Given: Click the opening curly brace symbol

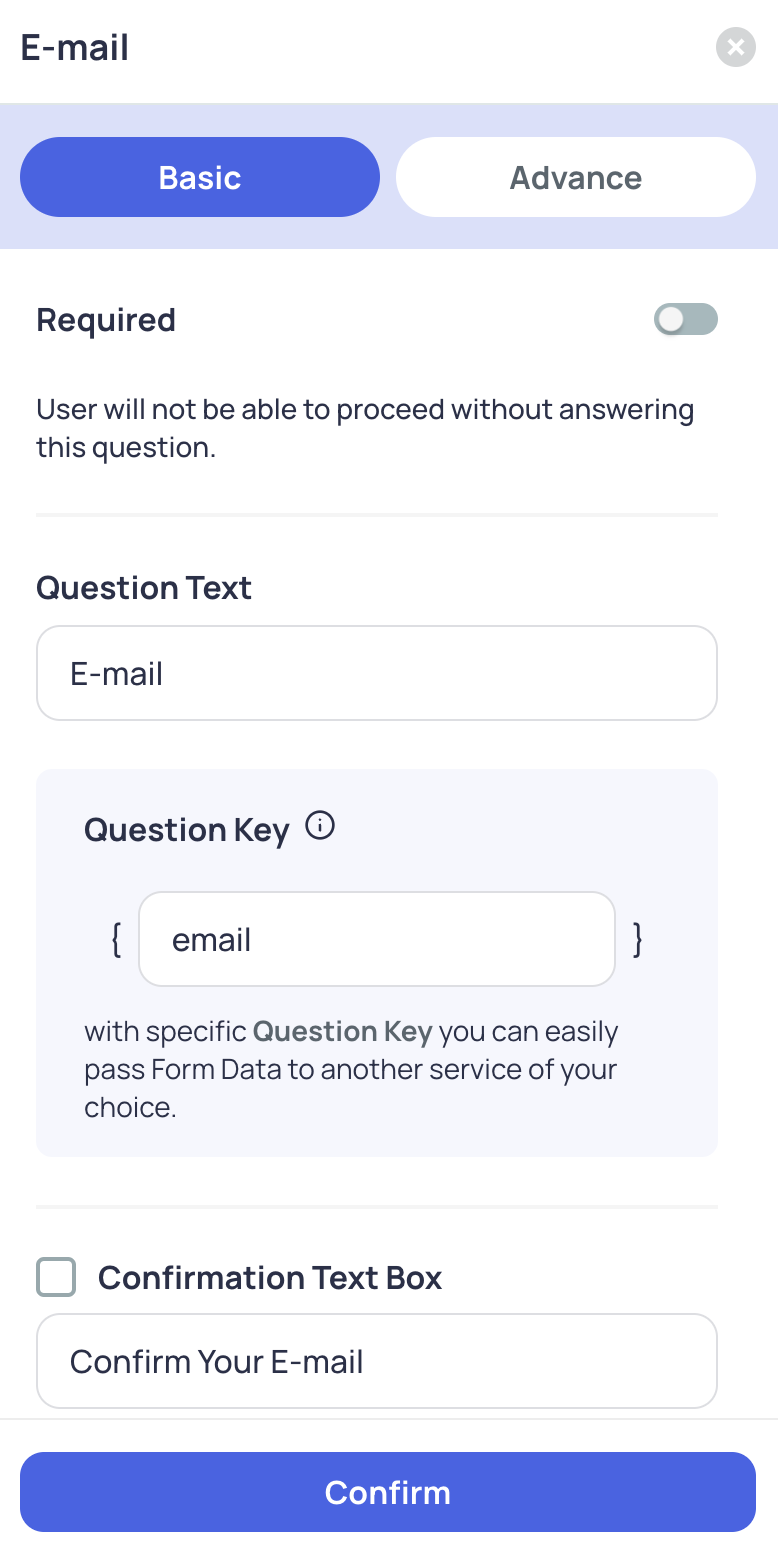Looking at the screenshot, I should (x=116, y=940).
